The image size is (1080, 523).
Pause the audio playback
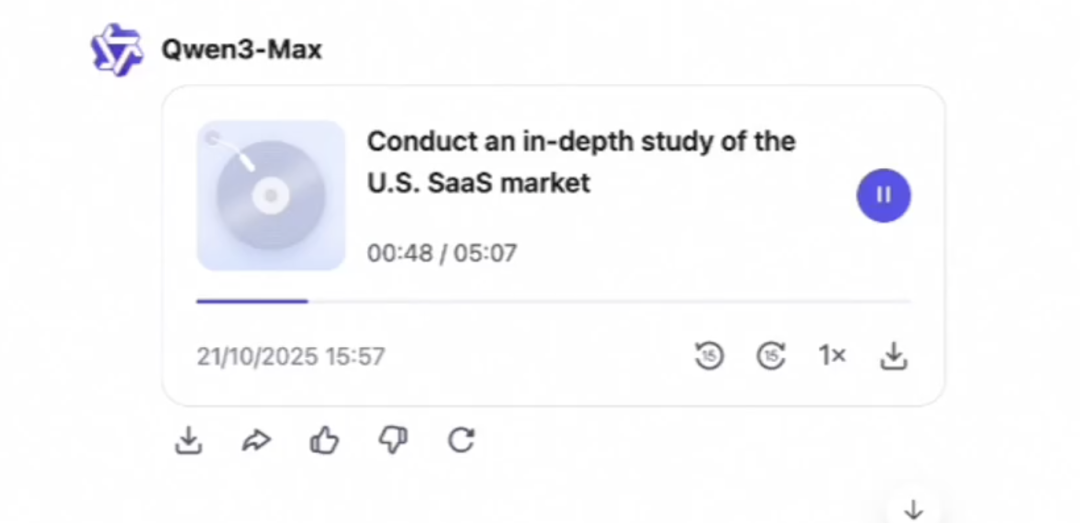click(x=883, y=195)
